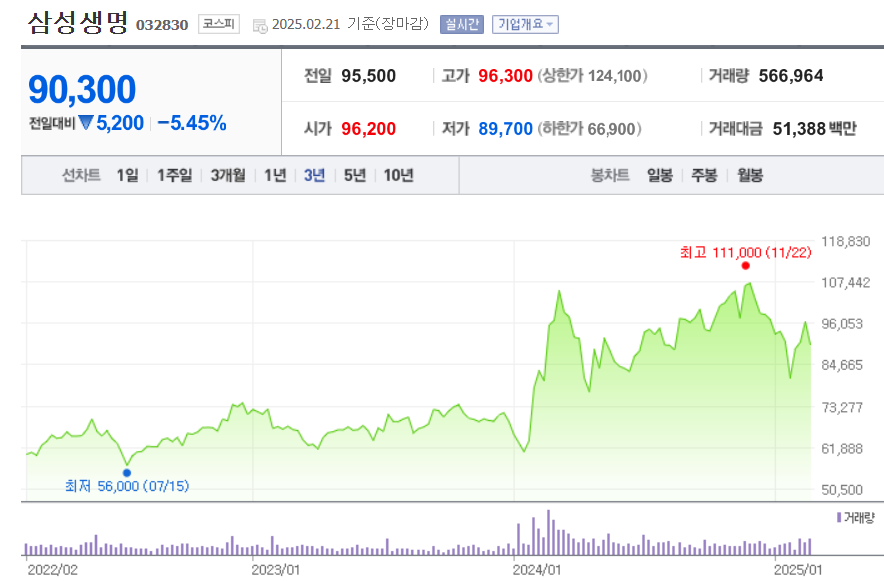The width and height of the screenshot is (884, 581).
Task: Click the 96,053 y-axis label
Action: pos(842,324)
